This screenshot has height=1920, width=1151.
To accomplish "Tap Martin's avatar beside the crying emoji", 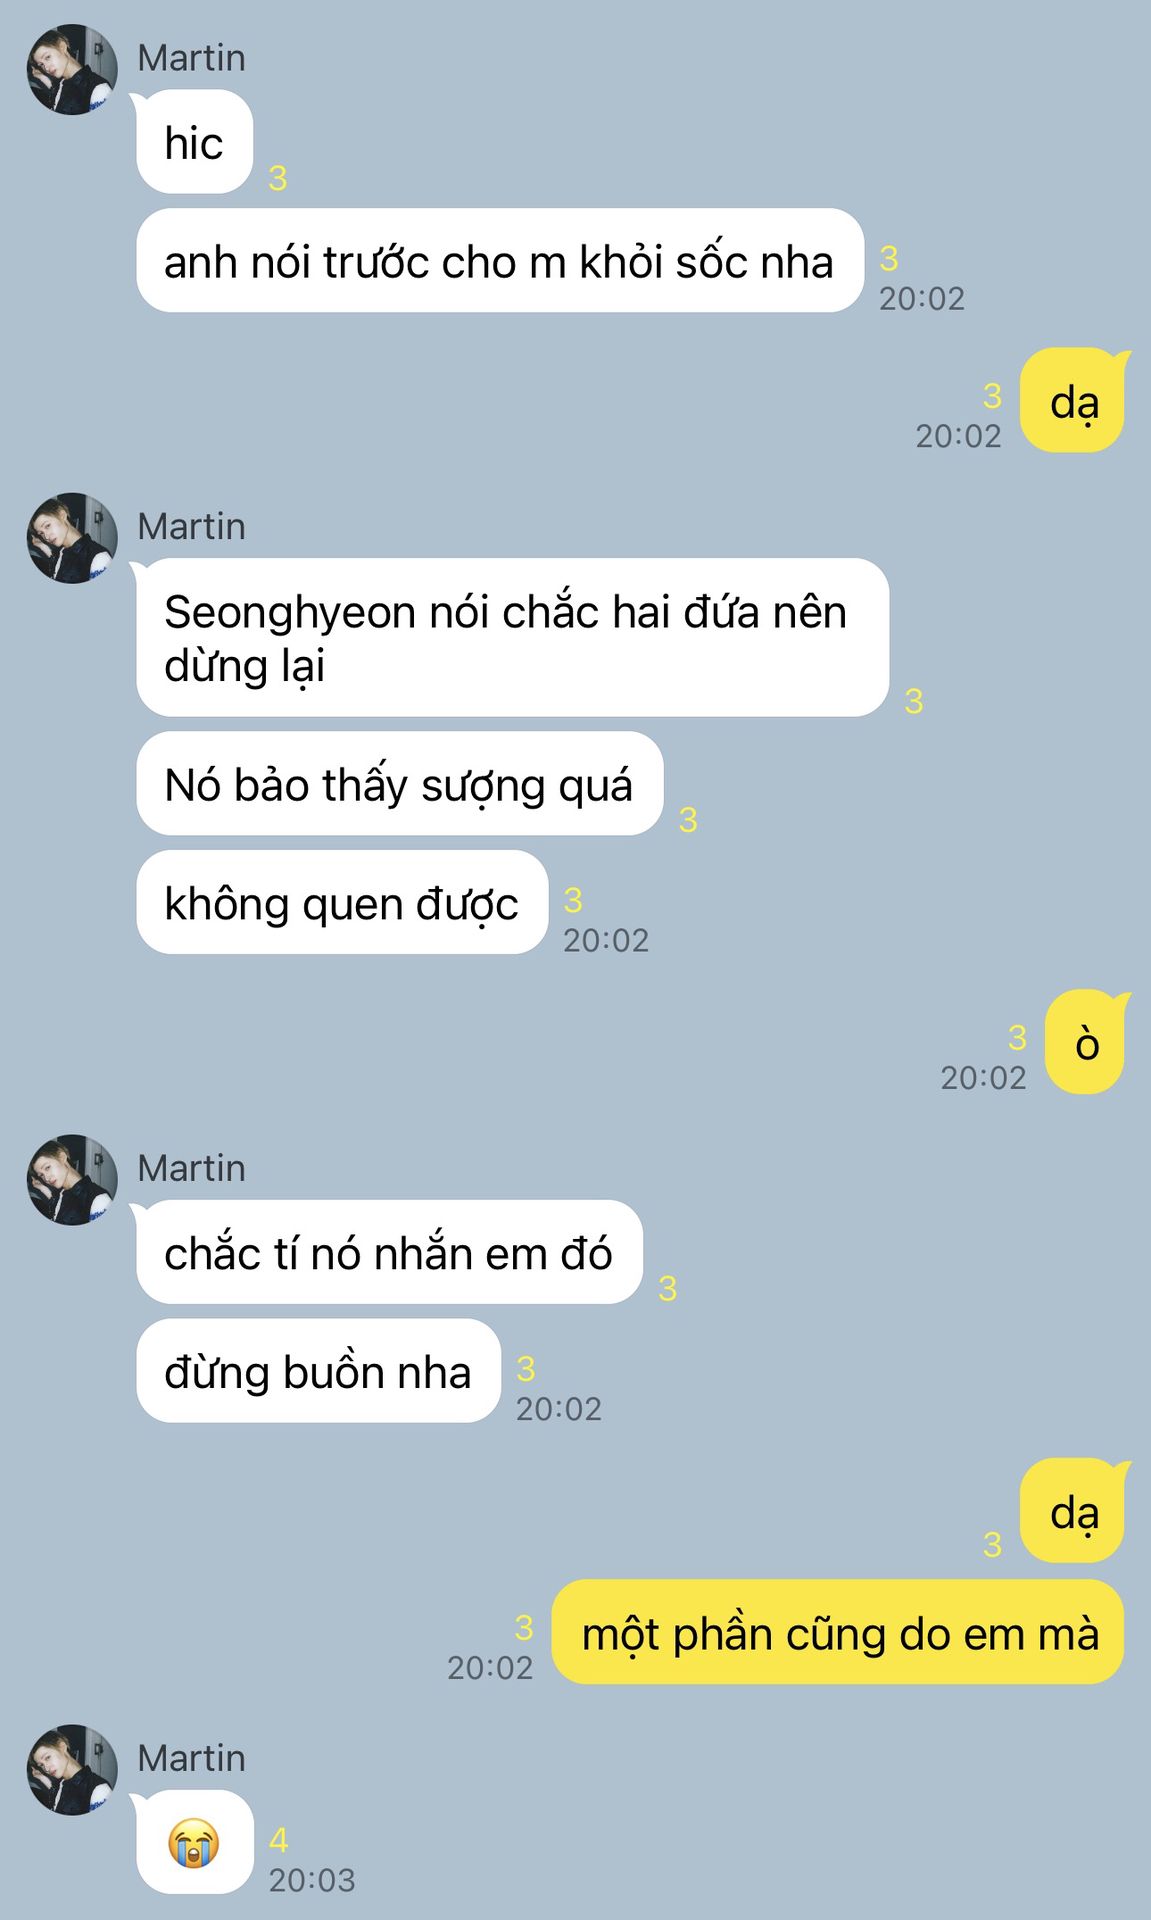I will tap(72, 1770).
